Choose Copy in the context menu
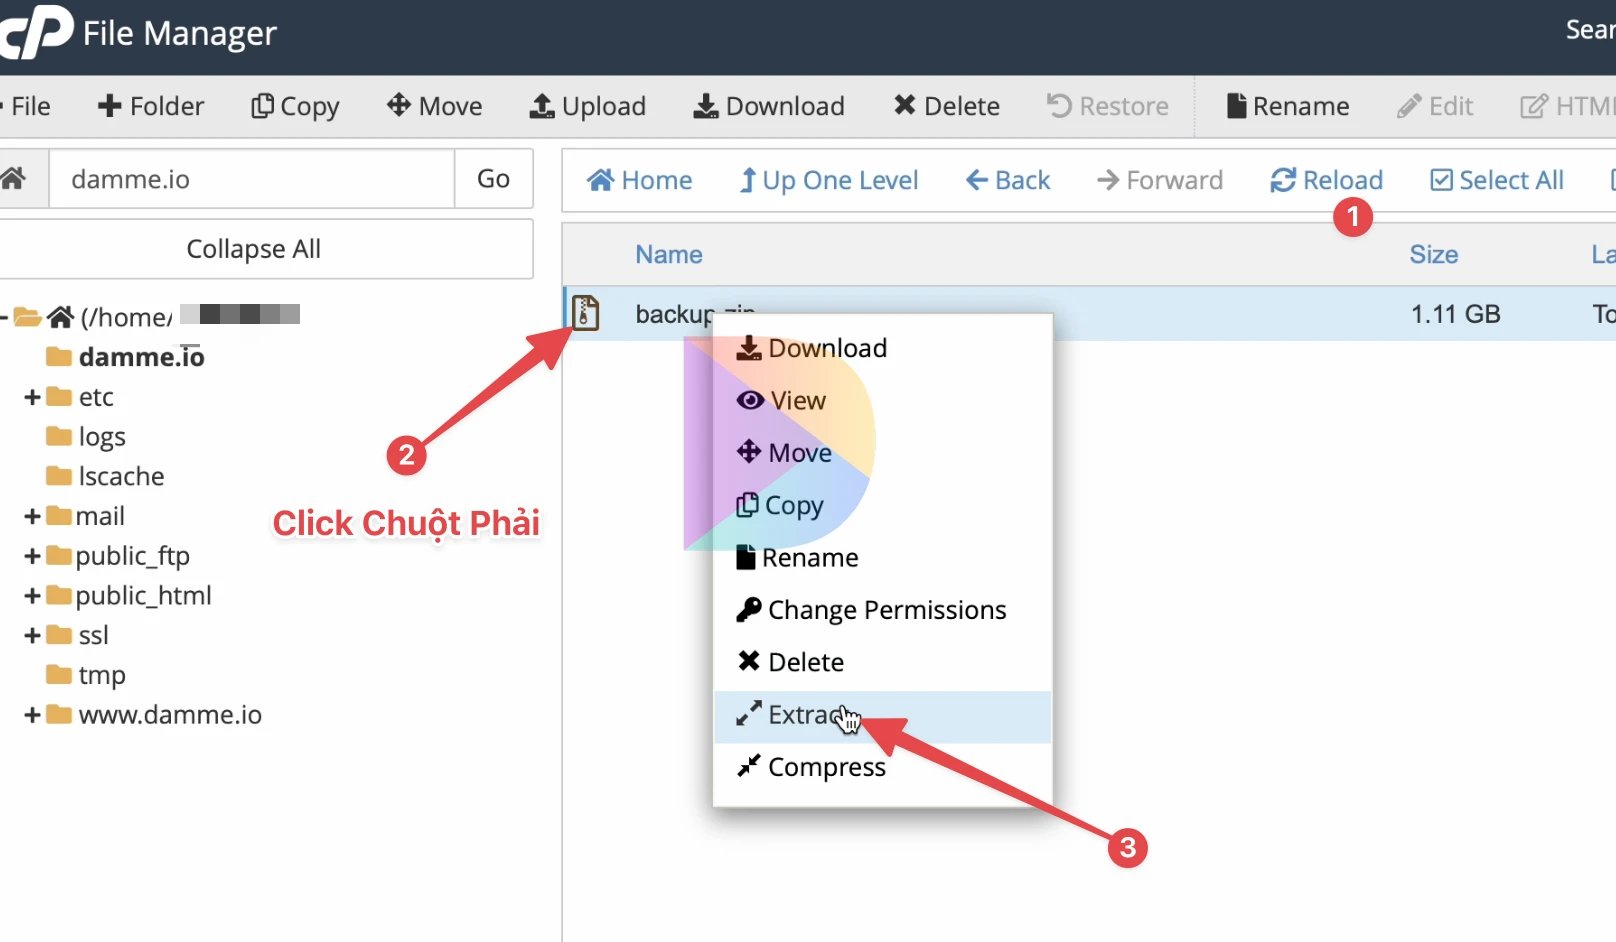The image size is (1616, 942). 882,505
